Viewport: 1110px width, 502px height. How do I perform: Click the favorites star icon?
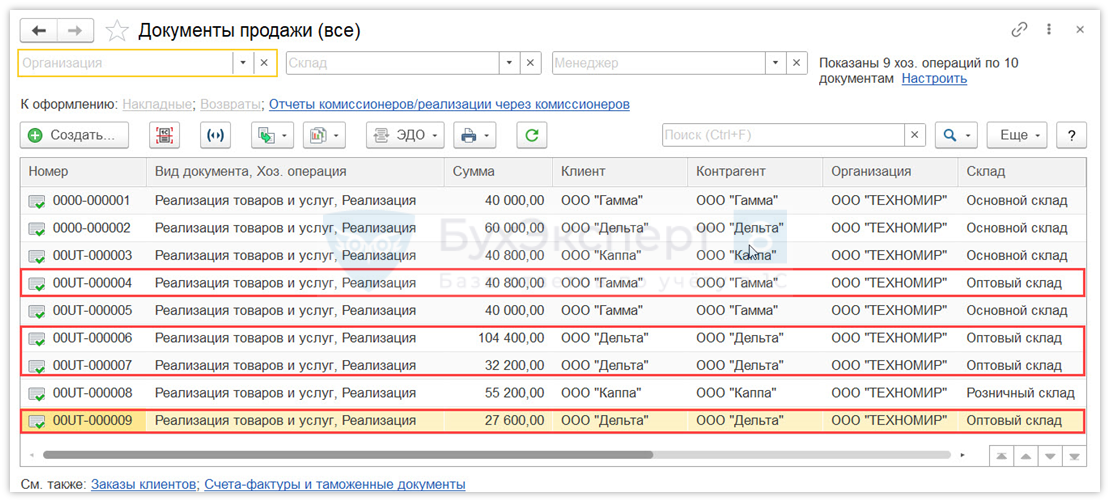coord(117,30)
